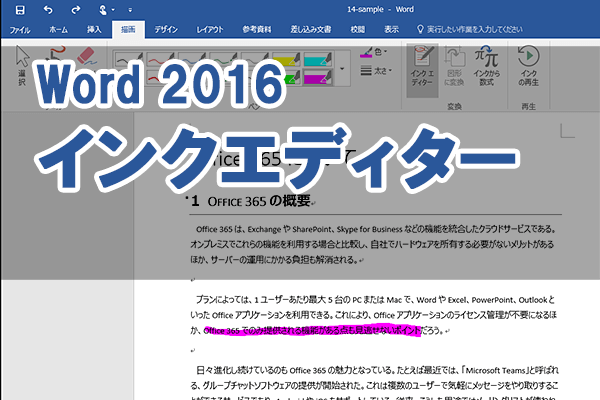Click the インクから数式 button
This screenshot has width=600, height=400.
coord(486,67)
